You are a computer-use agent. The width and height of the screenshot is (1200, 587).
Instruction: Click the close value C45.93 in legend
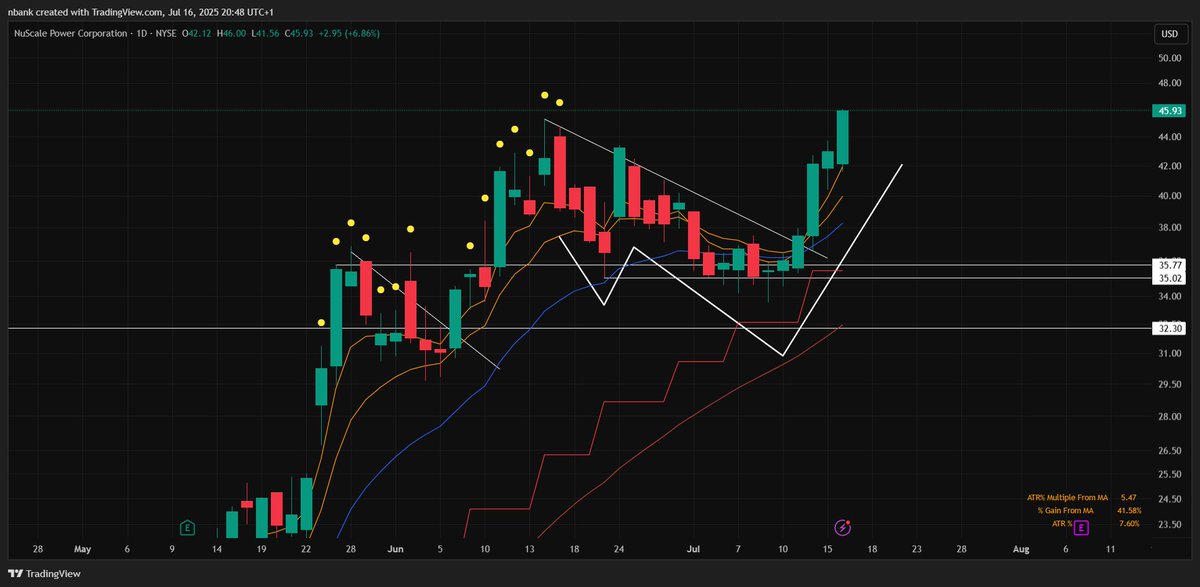point(300,34)
